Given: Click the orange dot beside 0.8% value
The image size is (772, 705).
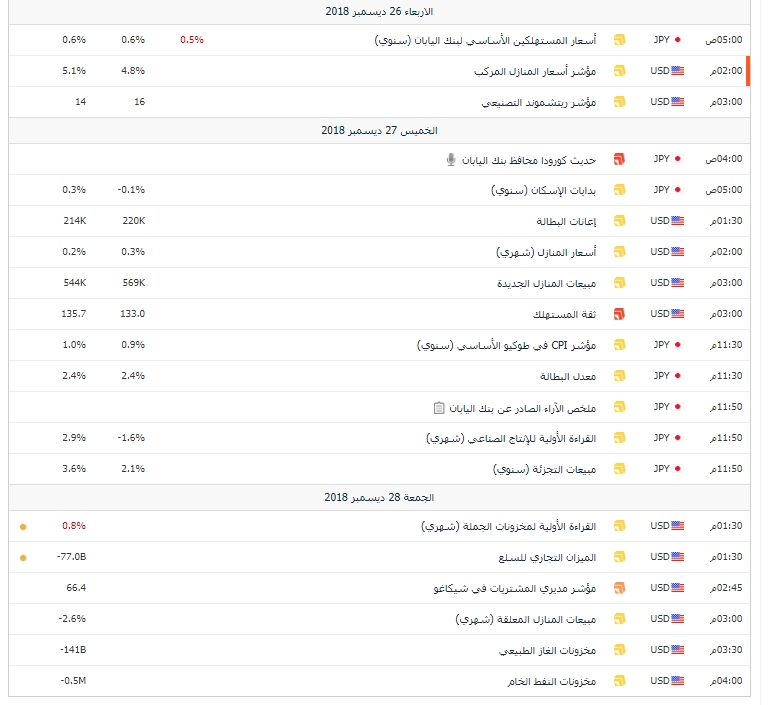Looking at the screenshot, I should pyautogui.click(x=23, y=527).
